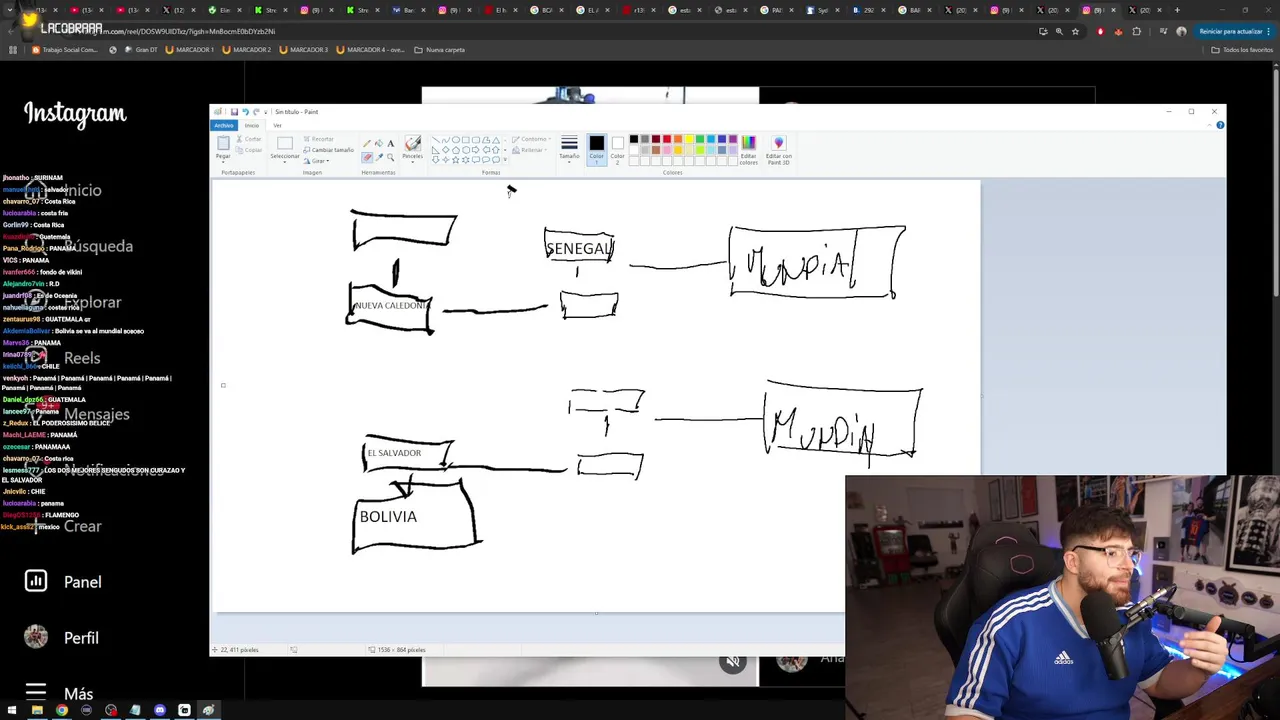Pick the green color swatch in palette
Screen dimensions: 1280x720
tap(700, 139)
